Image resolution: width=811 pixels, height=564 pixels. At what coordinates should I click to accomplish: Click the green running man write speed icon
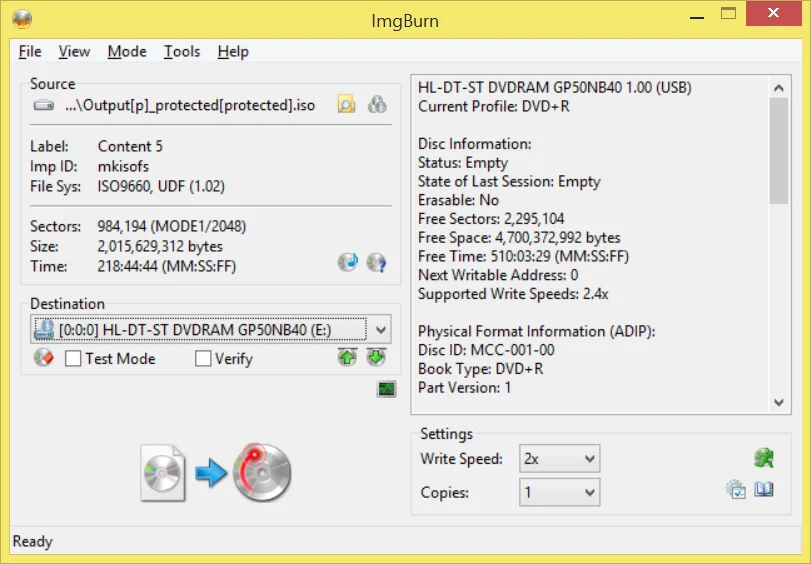click(x=764, y=458)
